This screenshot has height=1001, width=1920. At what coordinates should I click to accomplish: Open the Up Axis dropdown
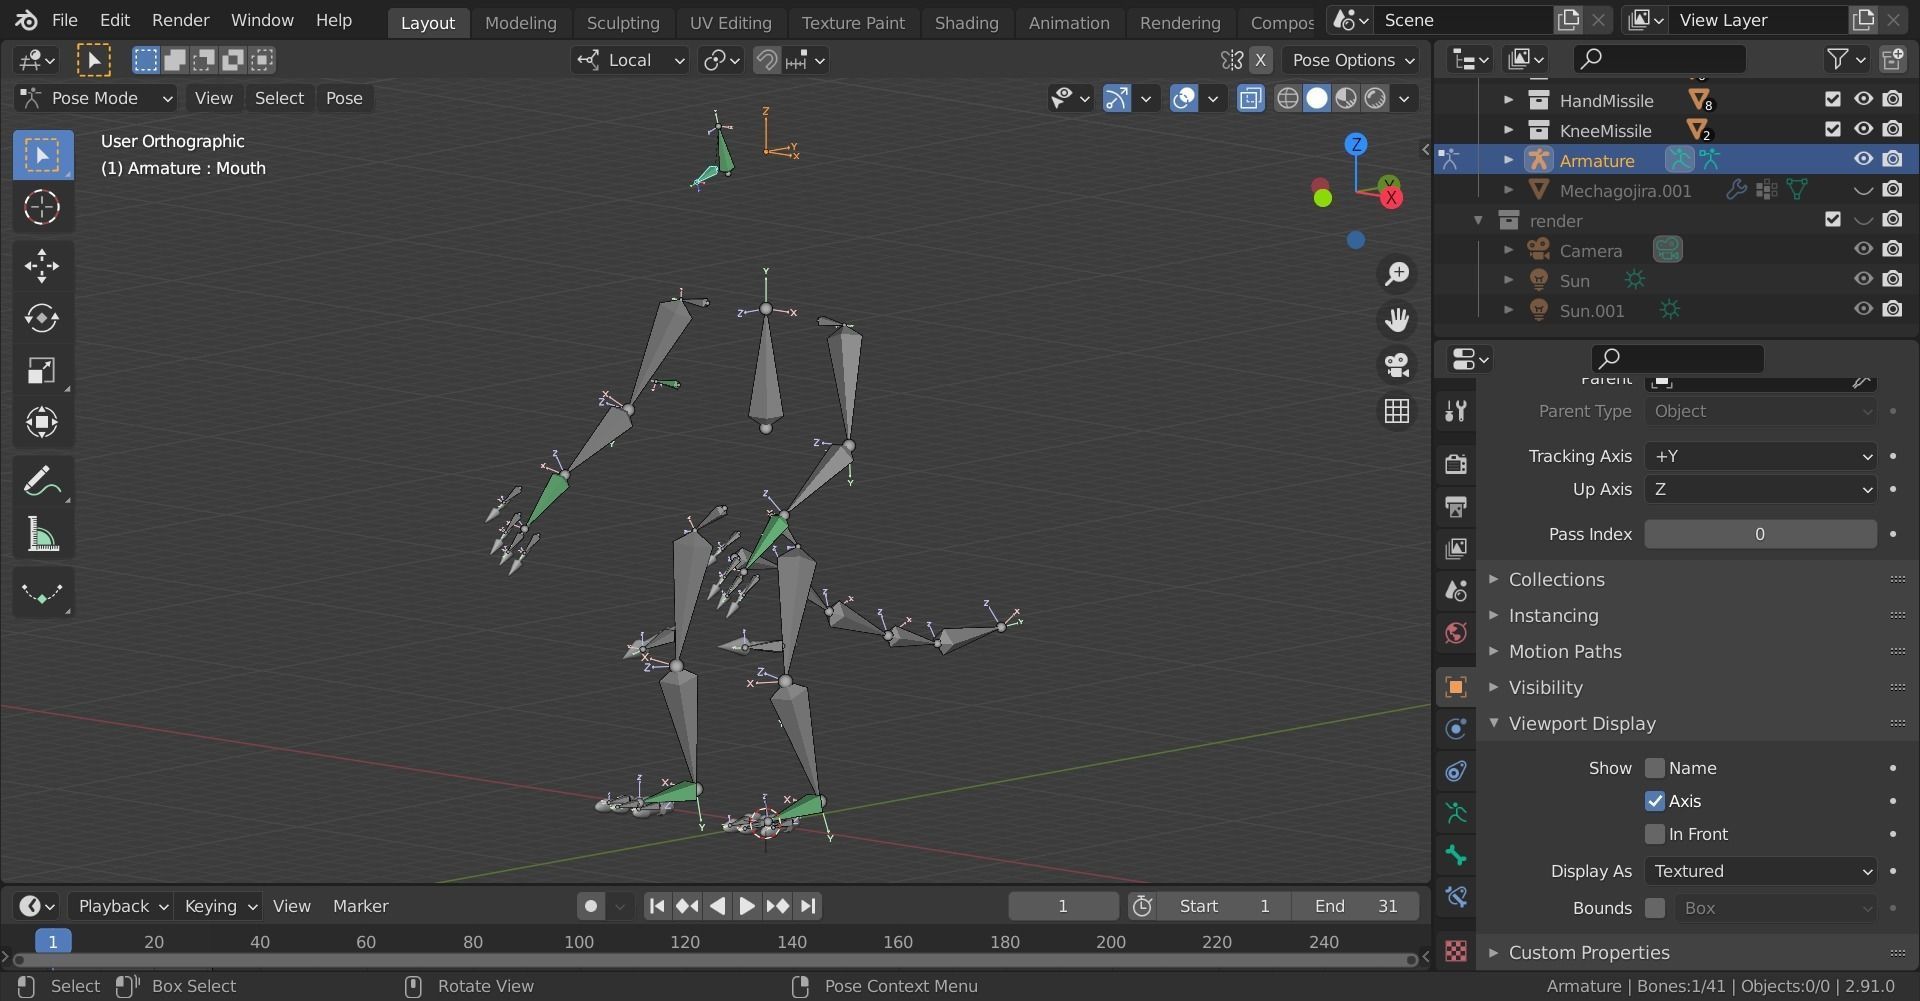pos(1760,489)
